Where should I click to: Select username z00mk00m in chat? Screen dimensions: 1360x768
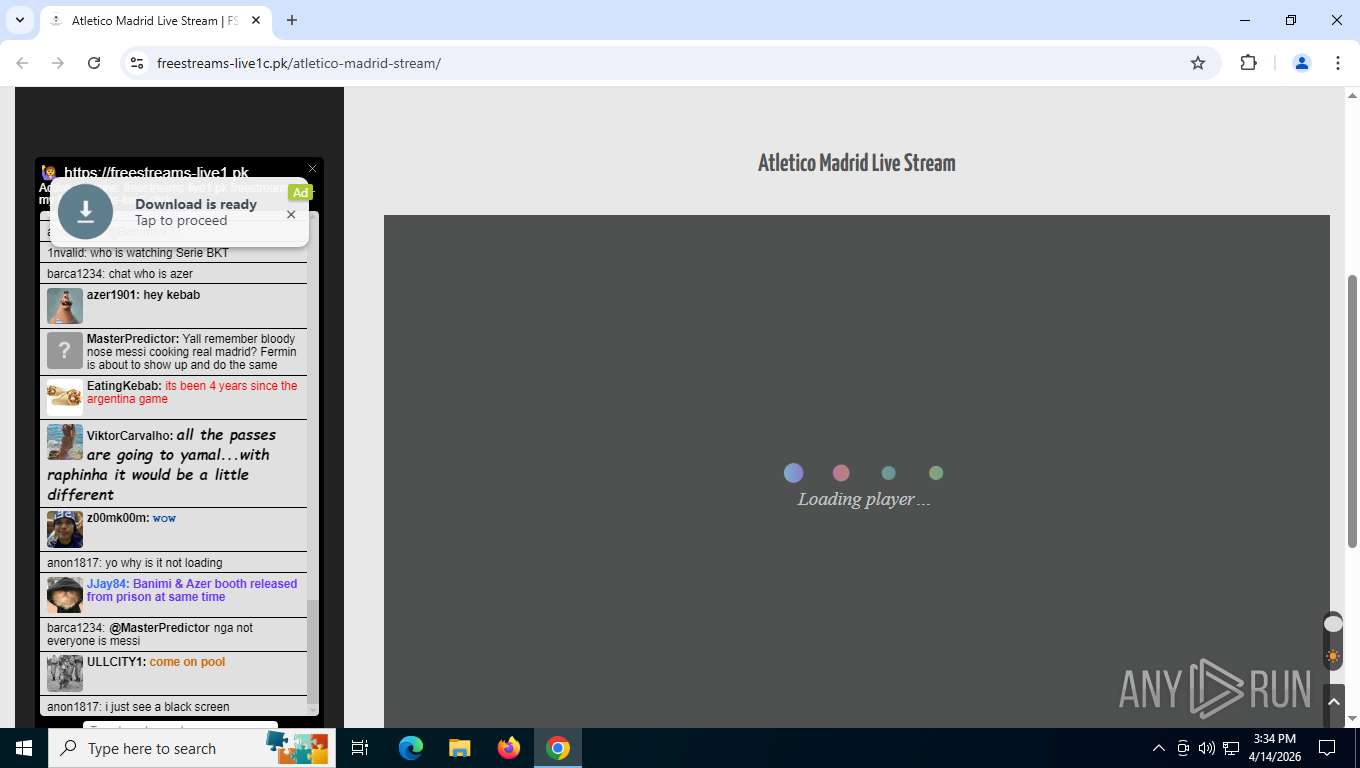coord(117,518)
